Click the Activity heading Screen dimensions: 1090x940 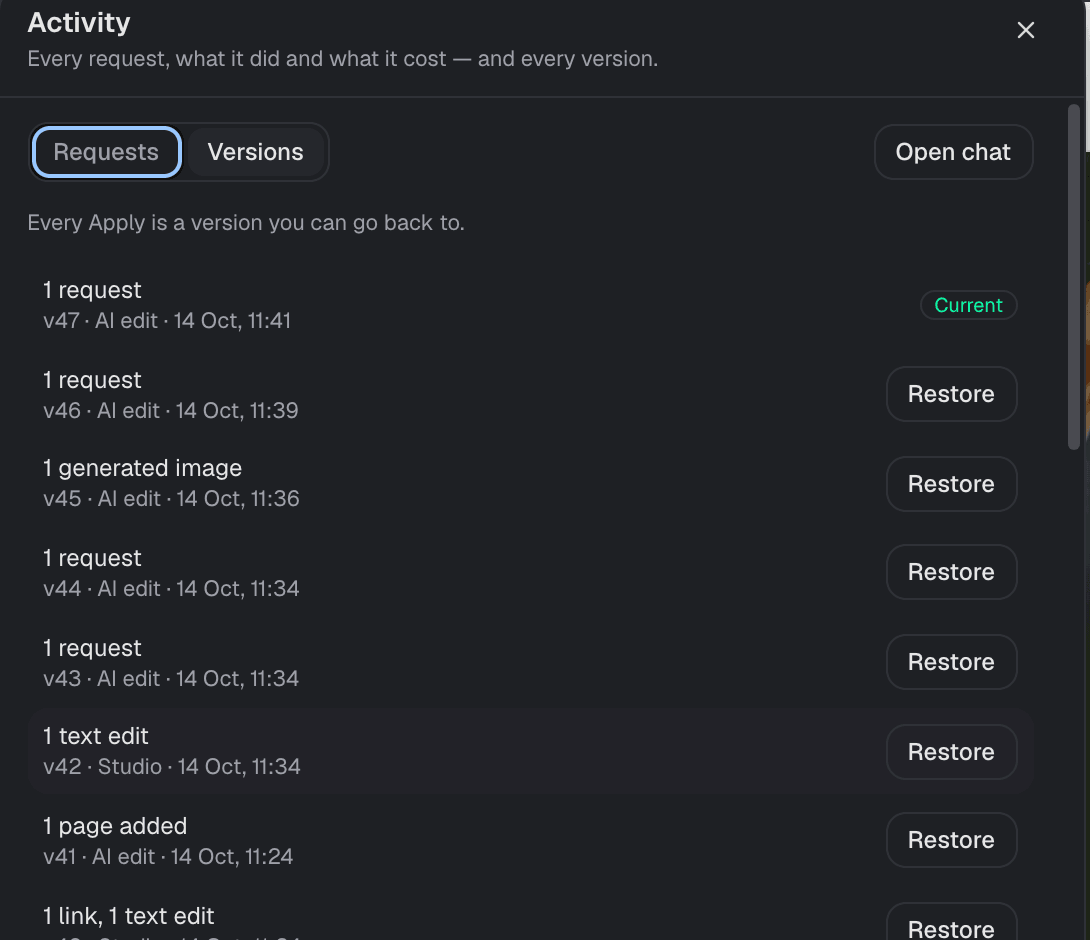(x=79, y=22)
